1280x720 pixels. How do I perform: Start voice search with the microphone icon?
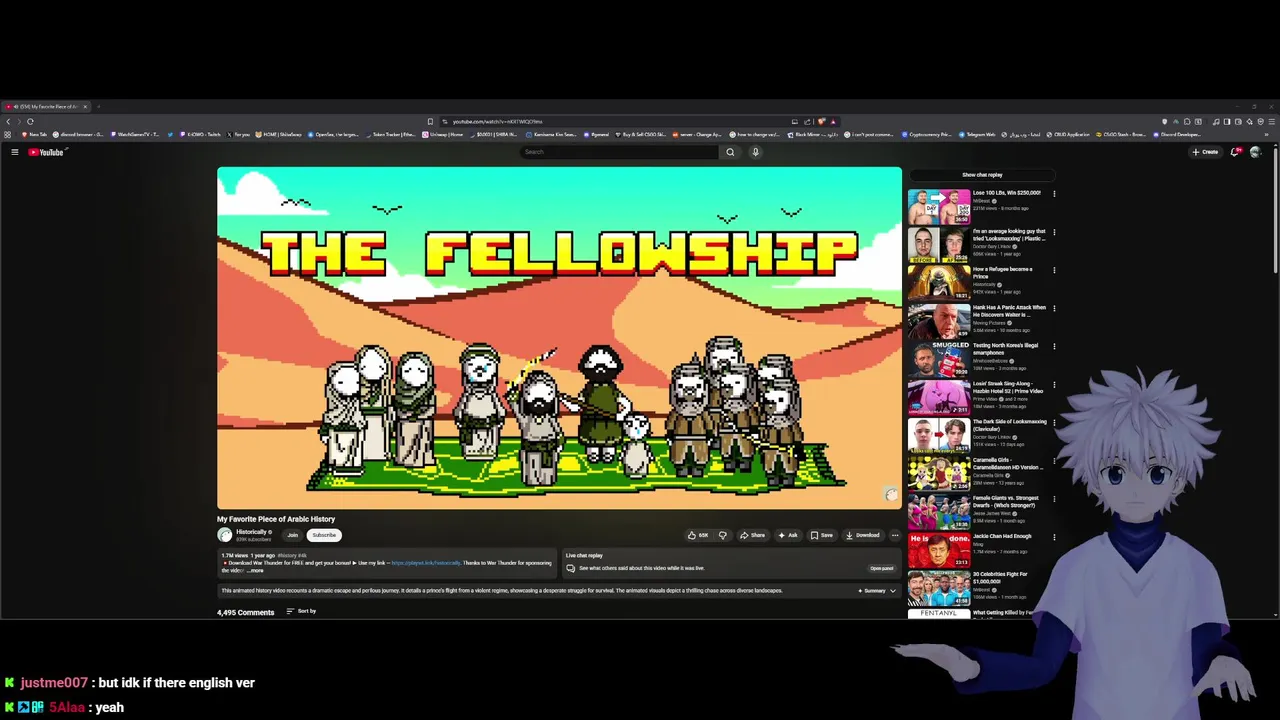click(x=755, y=152)
